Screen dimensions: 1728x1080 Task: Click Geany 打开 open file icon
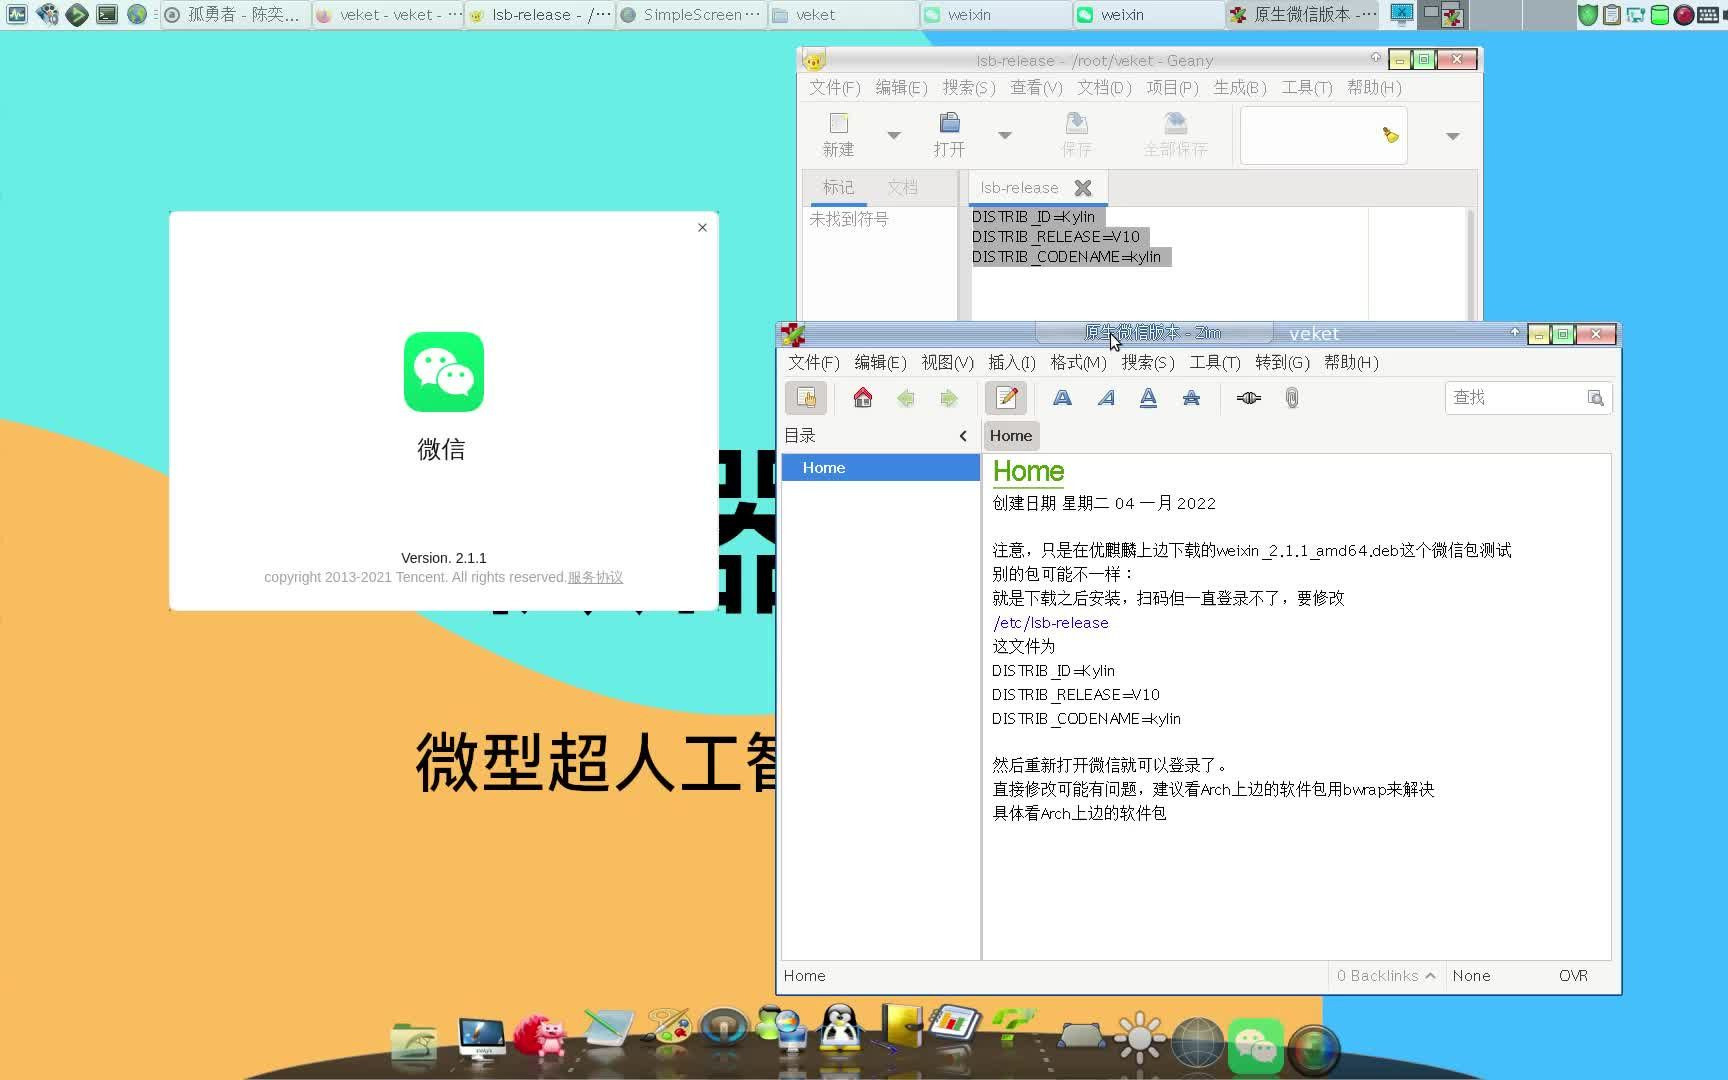click(x=949, y=135)
